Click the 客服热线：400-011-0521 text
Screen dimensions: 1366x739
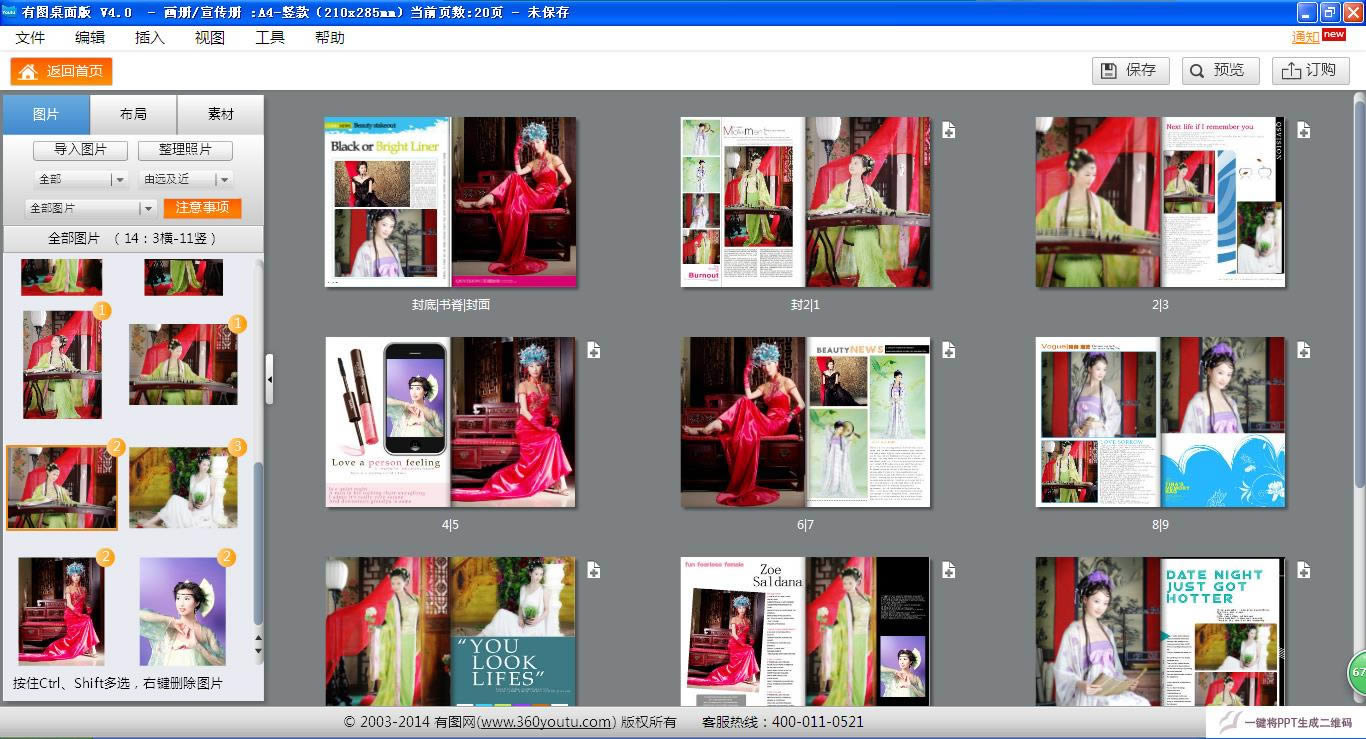click(783, 721)
